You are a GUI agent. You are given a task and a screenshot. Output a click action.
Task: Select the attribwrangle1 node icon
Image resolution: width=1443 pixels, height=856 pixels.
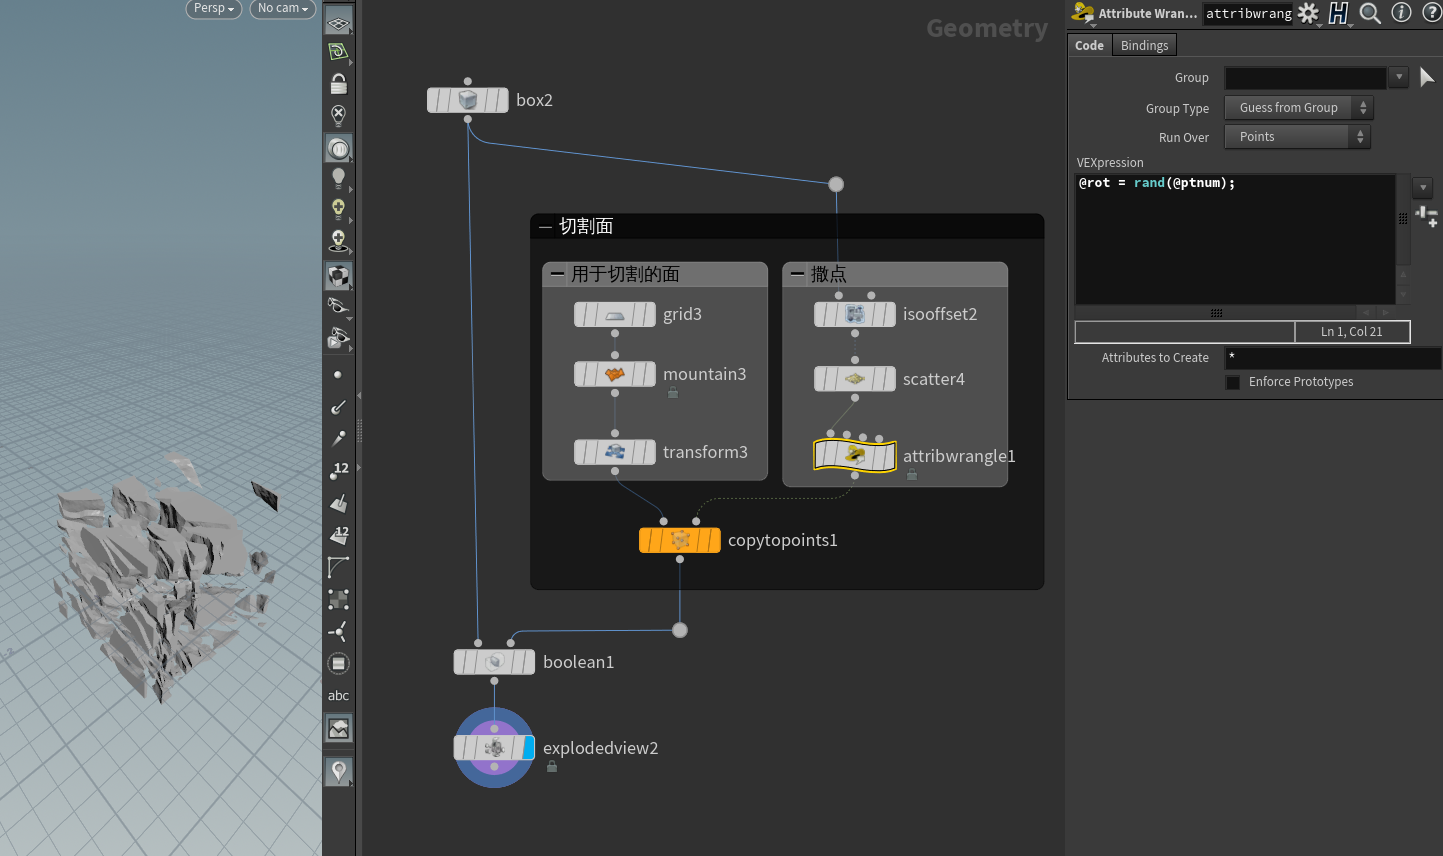pos(855,456)
